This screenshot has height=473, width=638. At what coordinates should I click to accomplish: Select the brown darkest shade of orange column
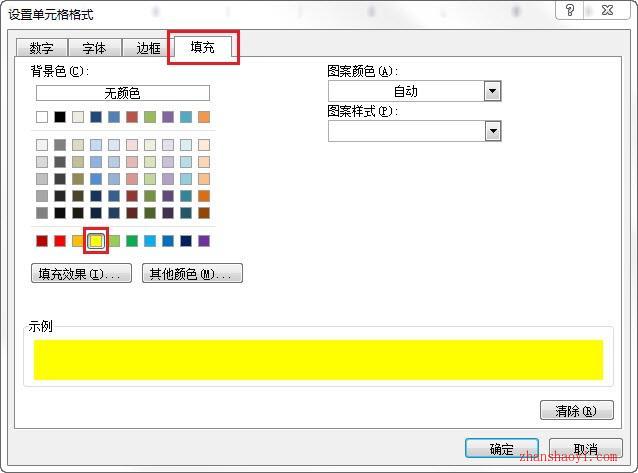tap(204, 212)
